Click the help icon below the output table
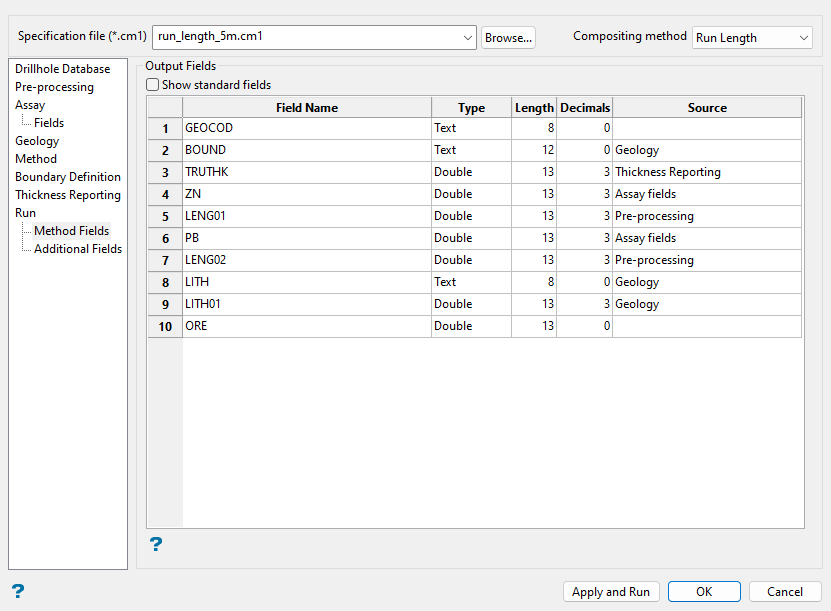This screenshot has height=611, width=831. click(156, 545)
